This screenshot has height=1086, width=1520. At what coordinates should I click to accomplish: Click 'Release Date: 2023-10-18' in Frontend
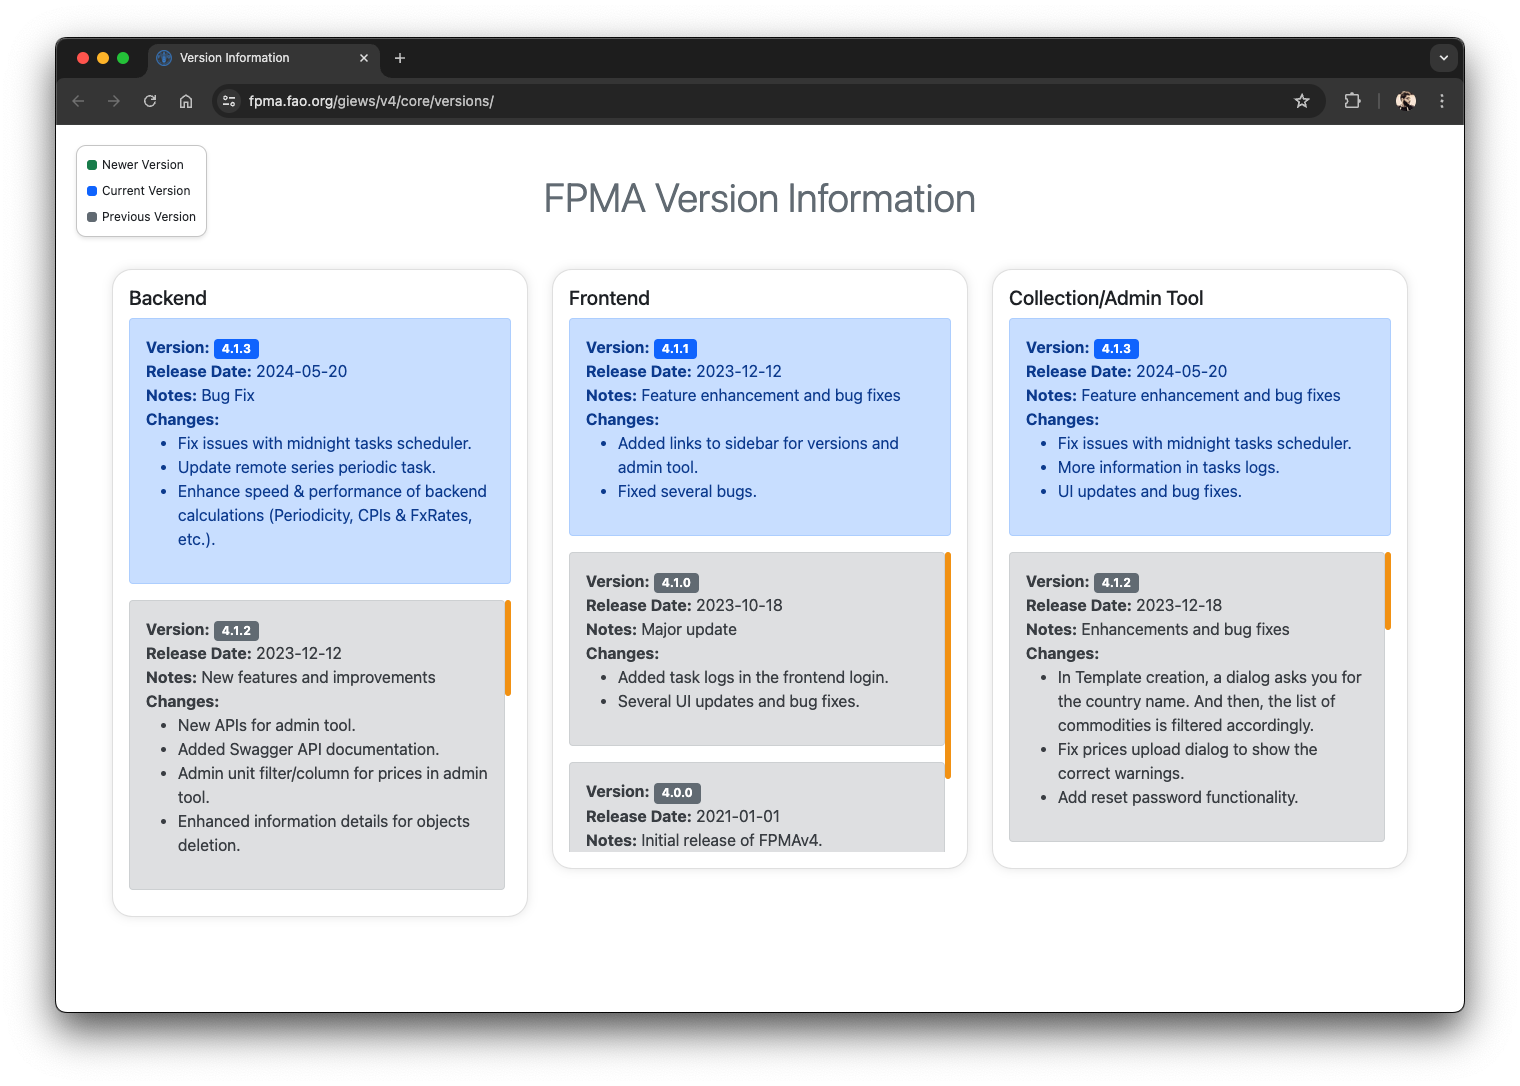pos(684,605)
